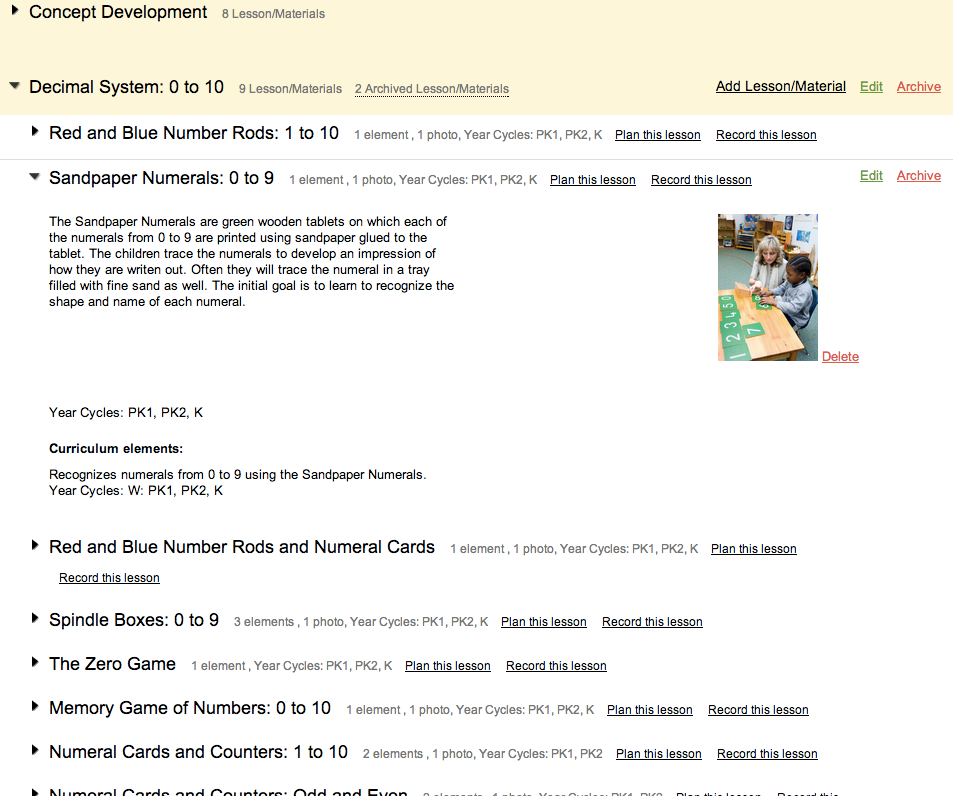The width and height of the screenshot is (953, 796).
Task: Open the Sandpaper Numerals classroom photo
Action: point(768,287)
